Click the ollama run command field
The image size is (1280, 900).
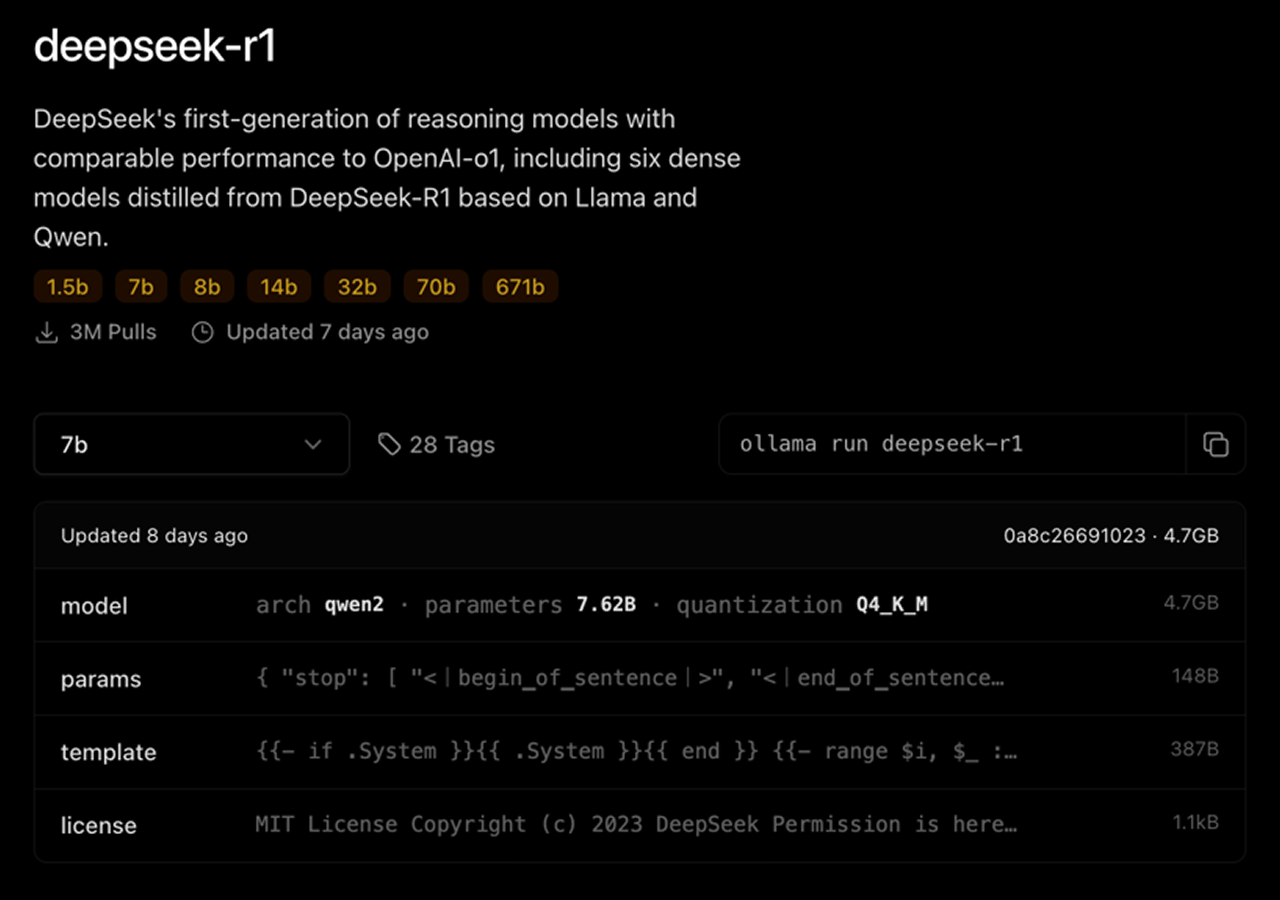pyautogui.click(x=950, y=444)
